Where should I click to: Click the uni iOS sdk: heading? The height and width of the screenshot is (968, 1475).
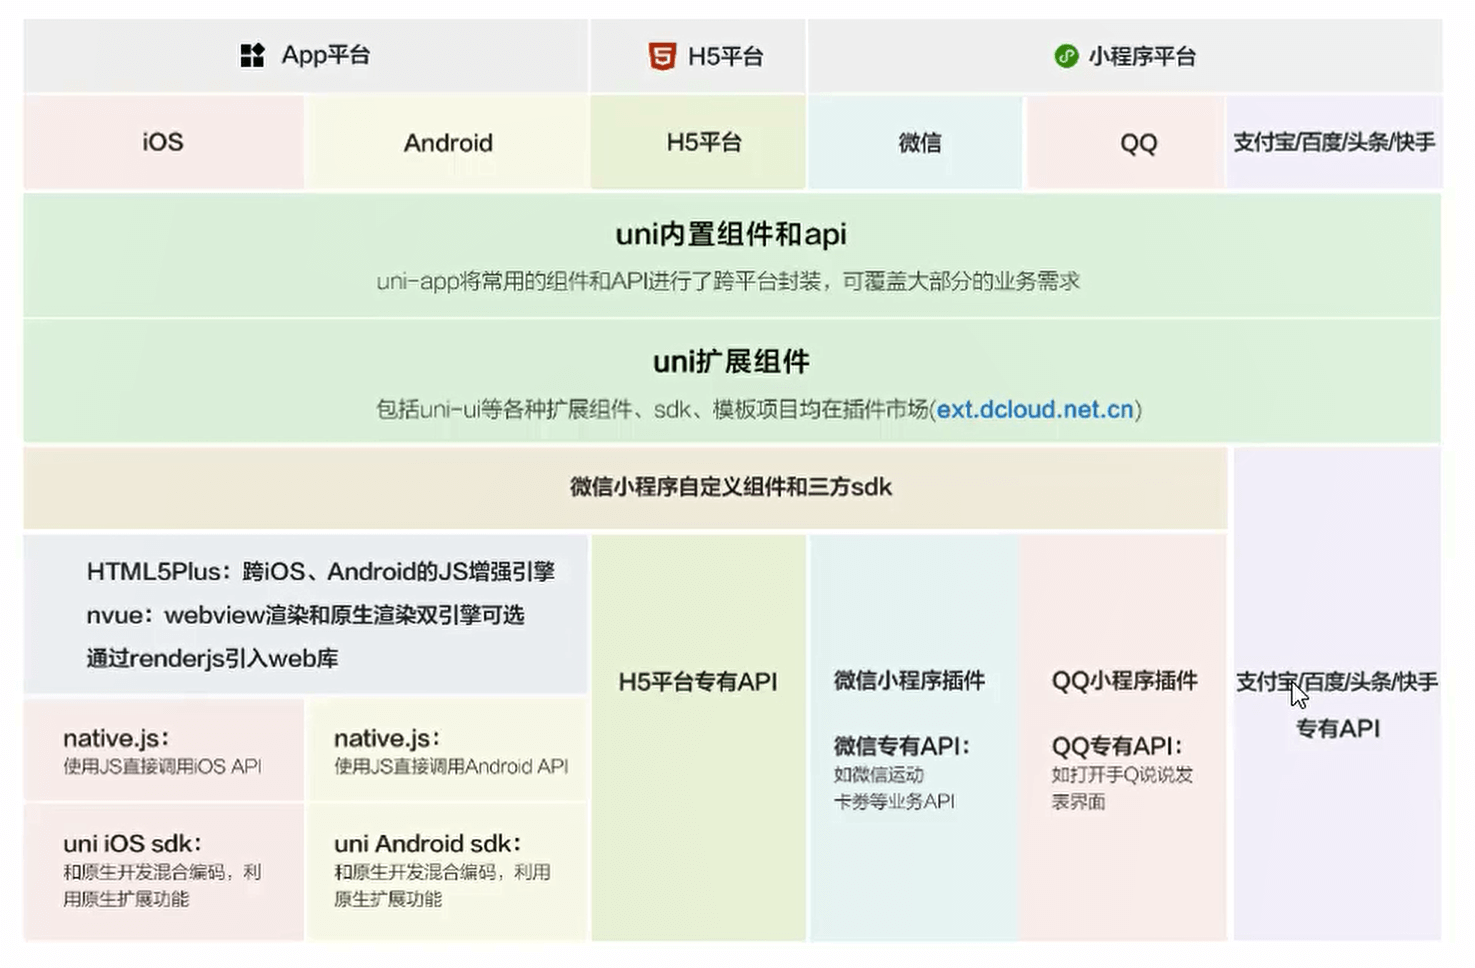point(132,843)
